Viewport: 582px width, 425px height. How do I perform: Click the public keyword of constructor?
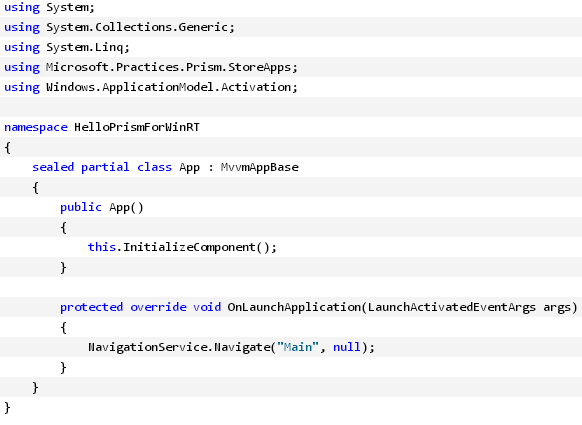click(x=81, y=207)
